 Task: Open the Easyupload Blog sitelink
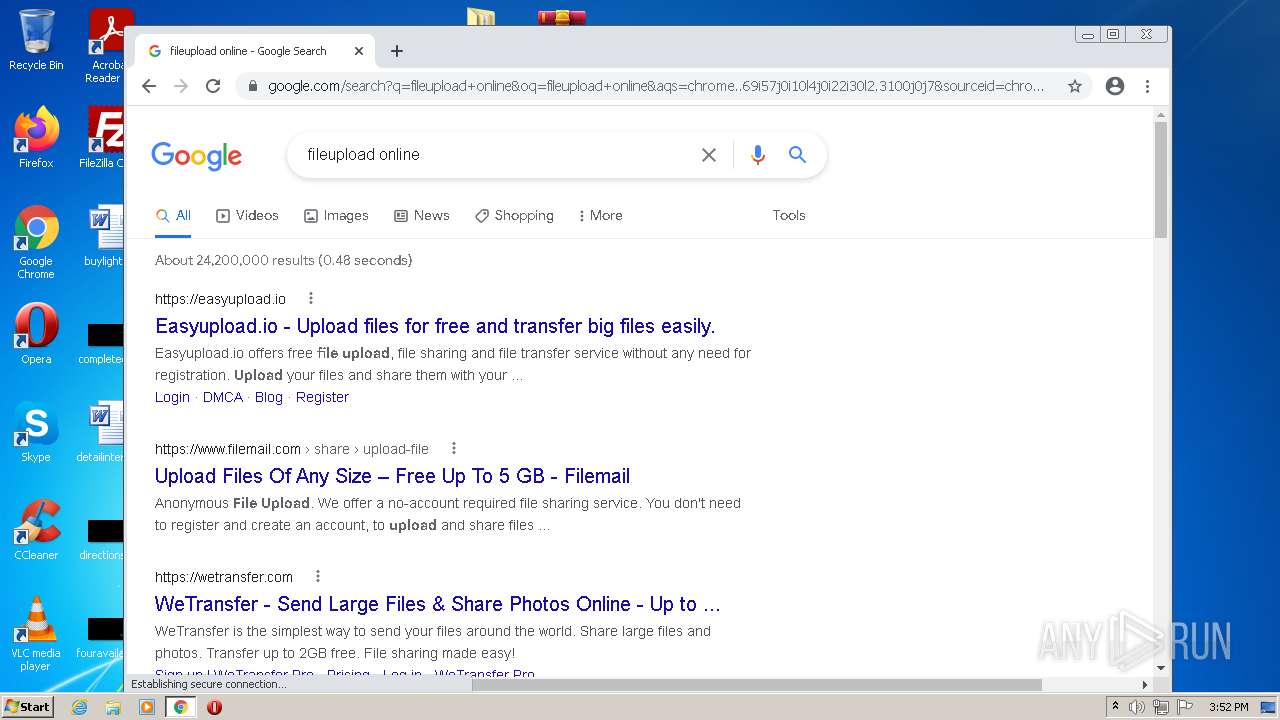point(269,397)
